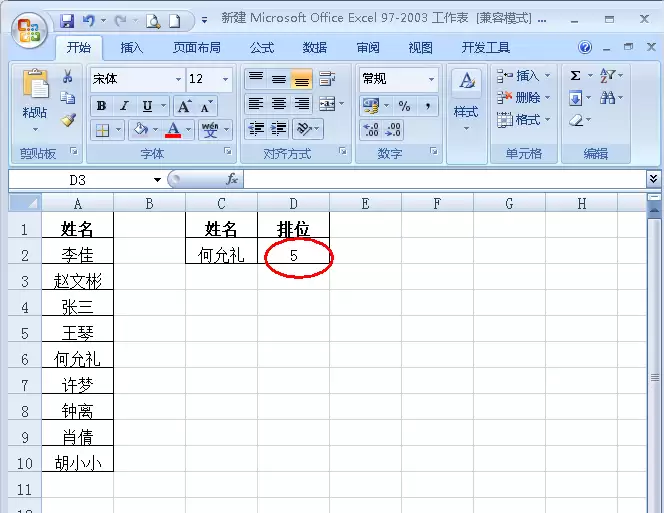
Task: Expand the number format dropdown 常规
Action: (x=398, y=79)
